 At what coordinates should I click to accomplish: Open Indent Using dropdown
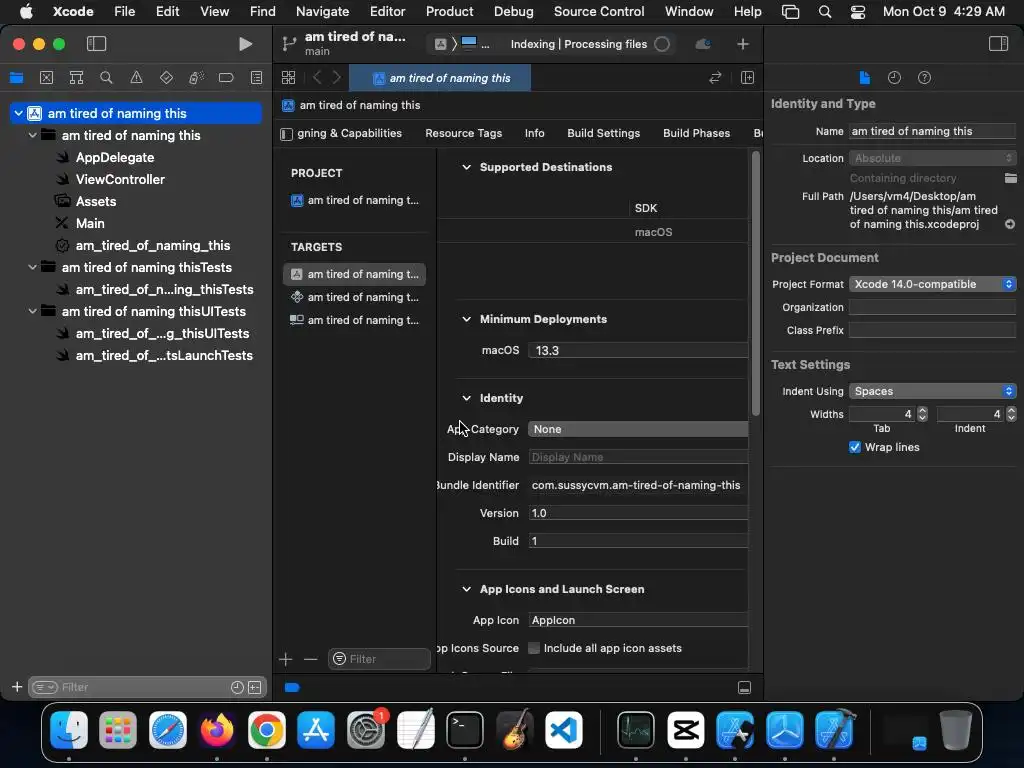(x=932, y=391)
